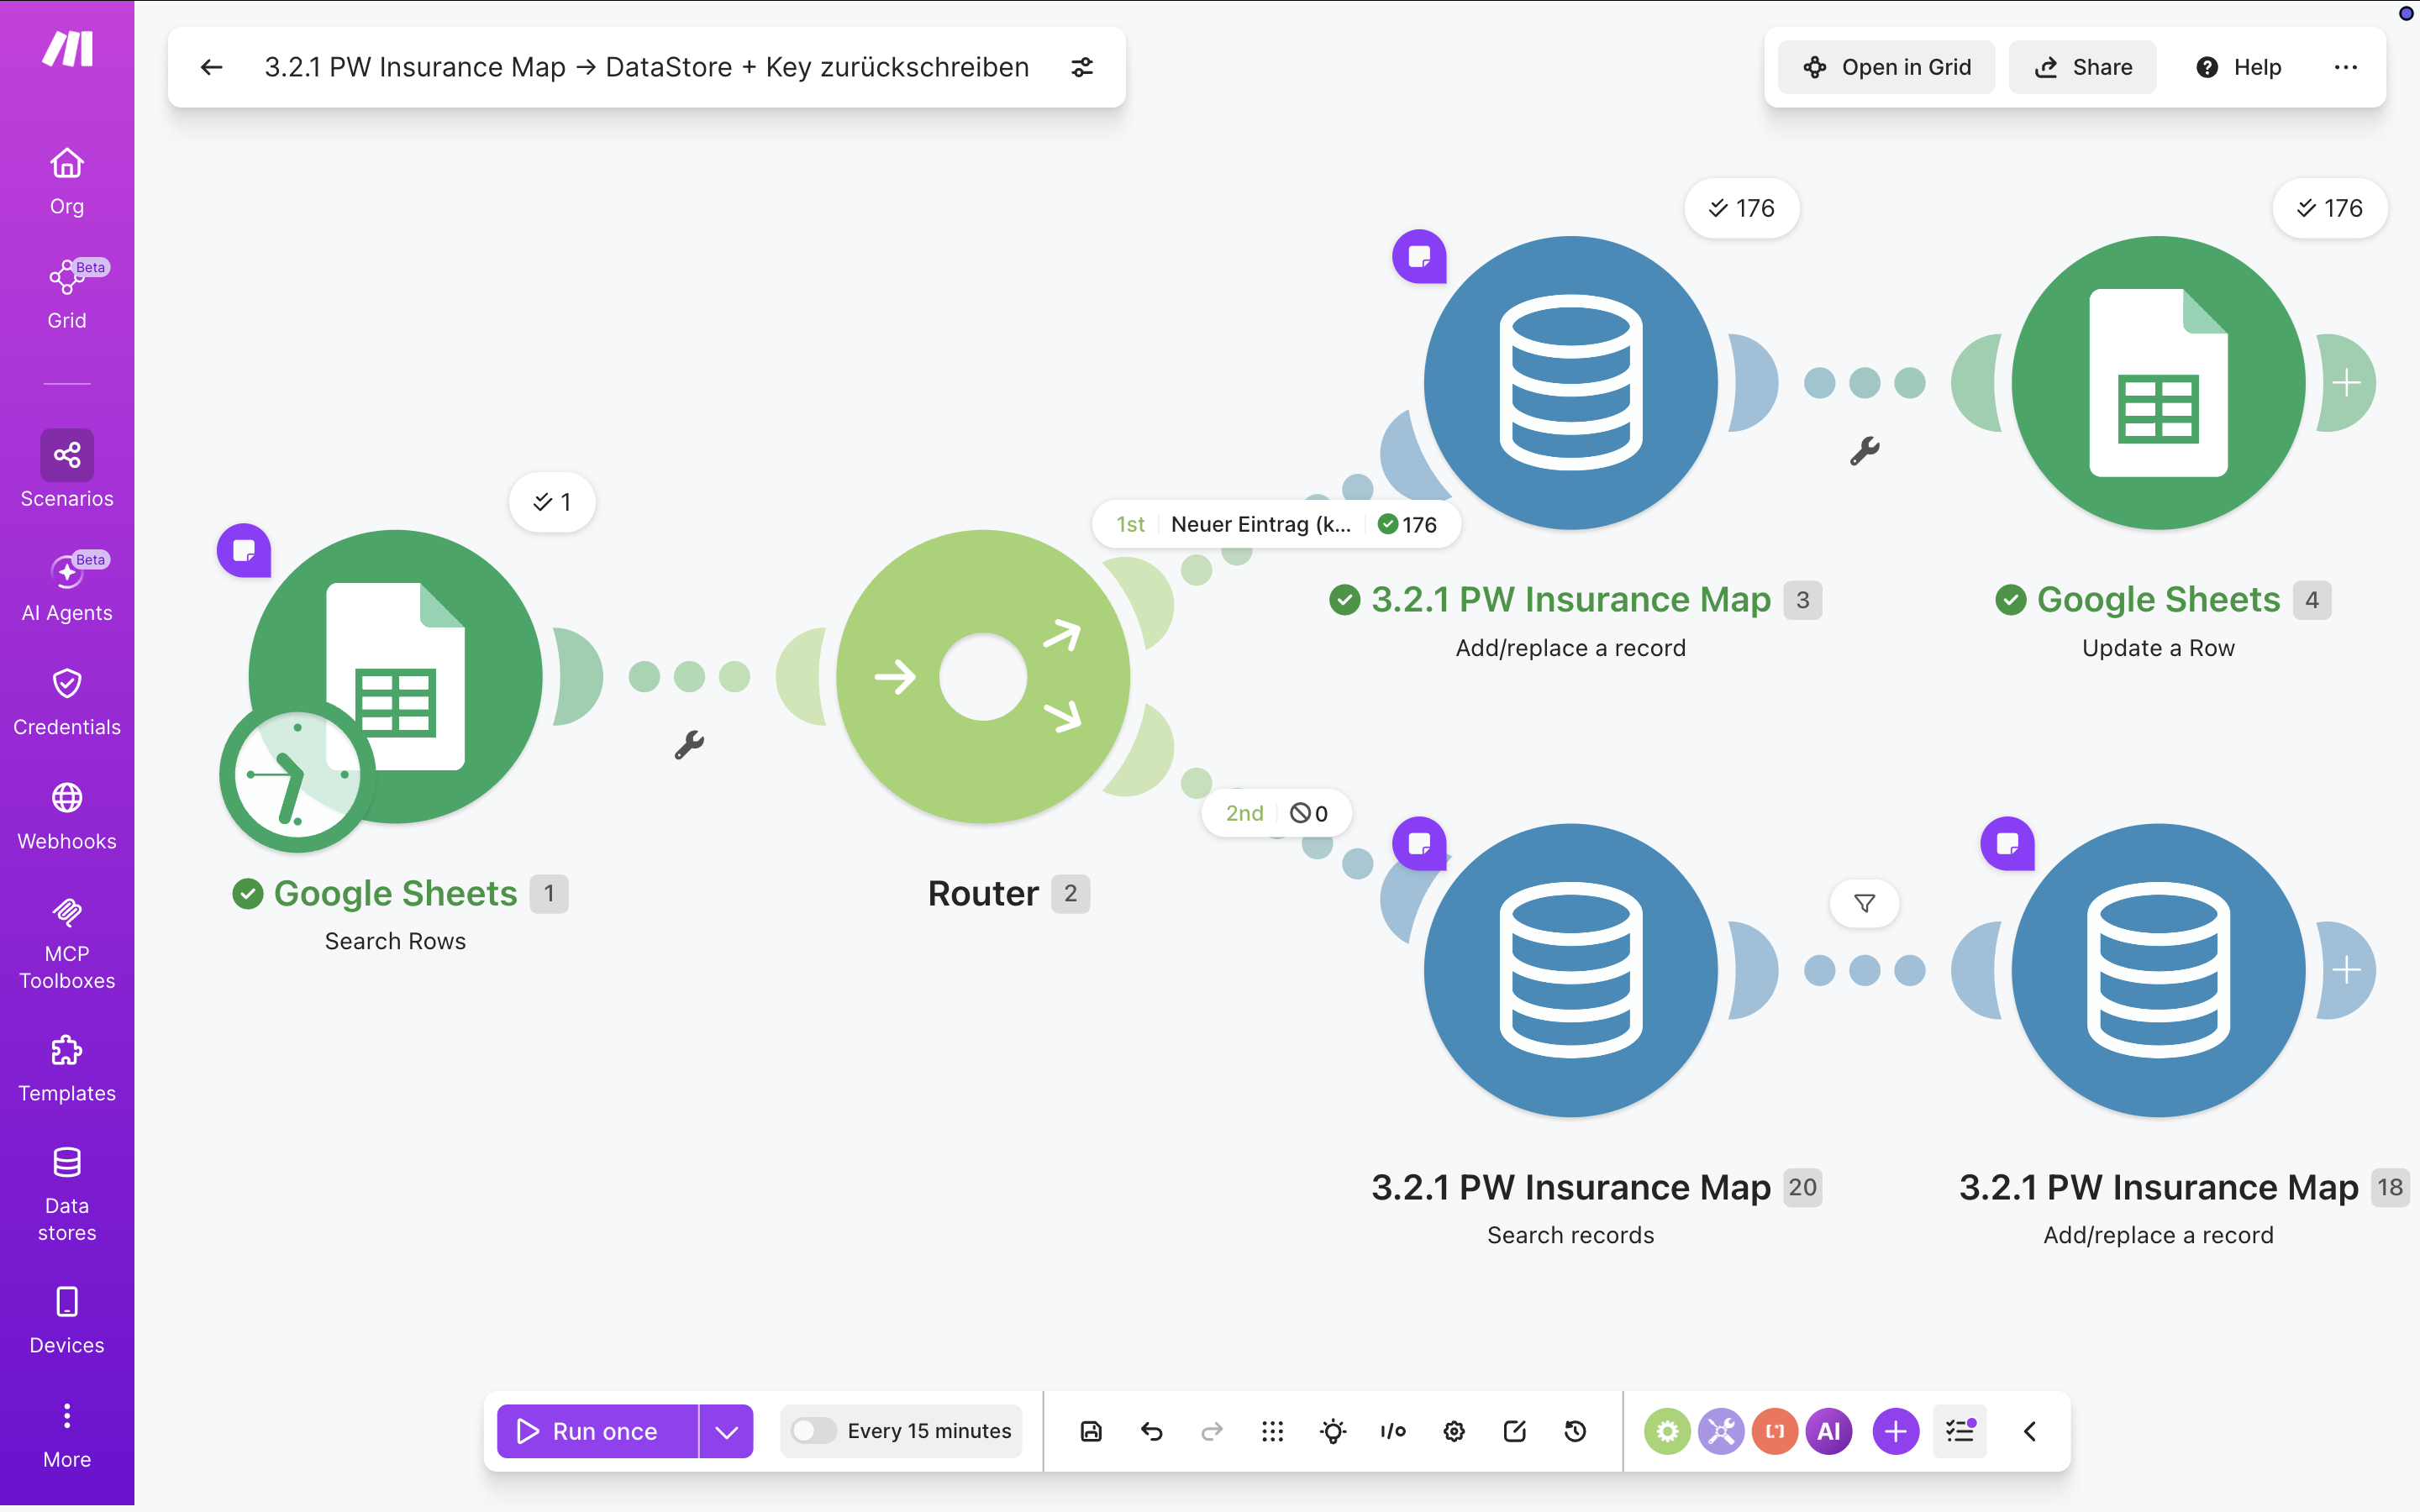The width and height of the screenshot is (2420, 1512).
Task: Open the note on PW Insurance Map module 3
Action: (1419, 257)
